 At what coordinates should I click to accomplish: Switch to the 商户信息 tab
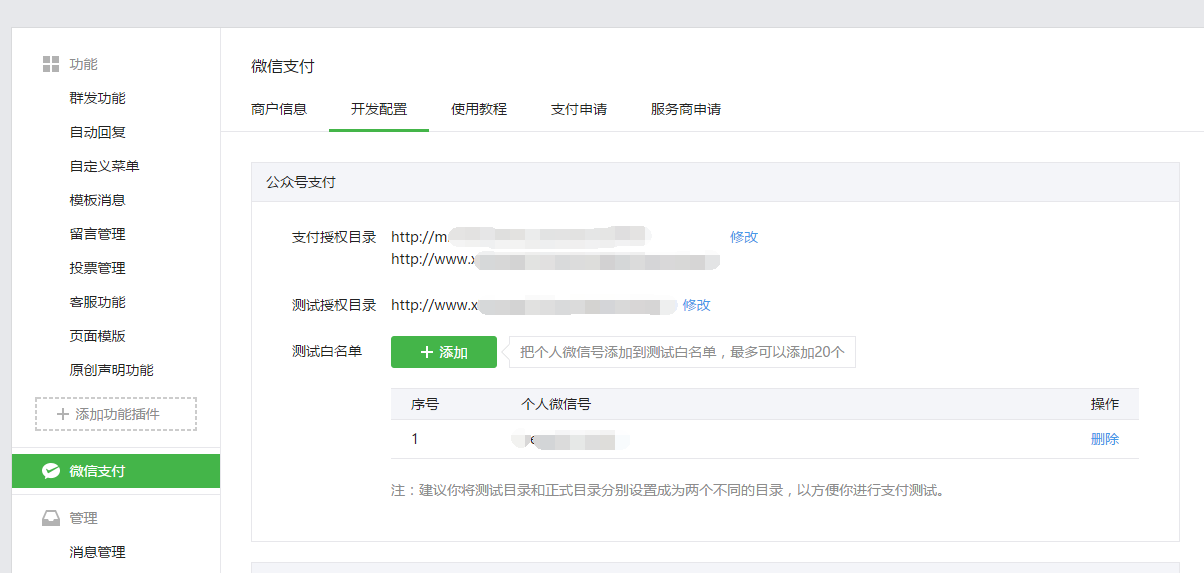[x=279, y=109]
